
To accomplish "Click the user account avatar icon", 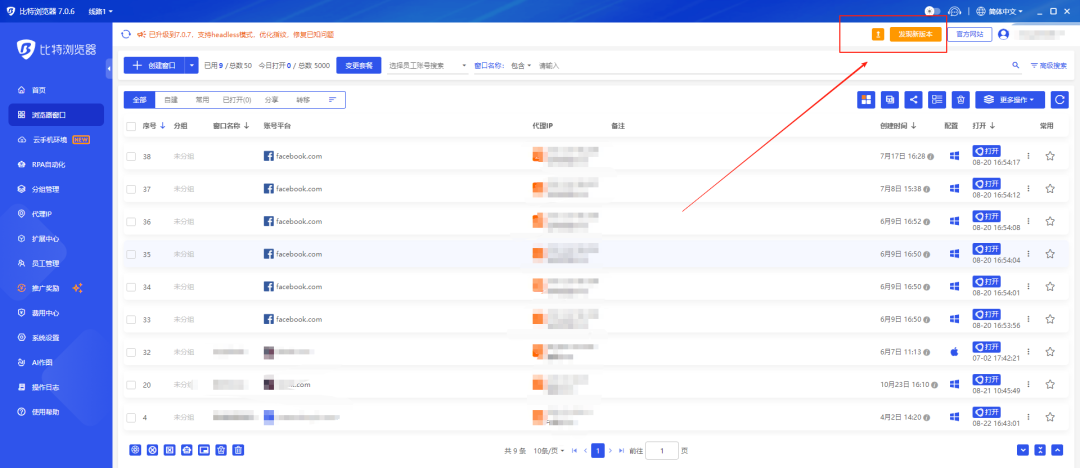I will coord(1004,34).
